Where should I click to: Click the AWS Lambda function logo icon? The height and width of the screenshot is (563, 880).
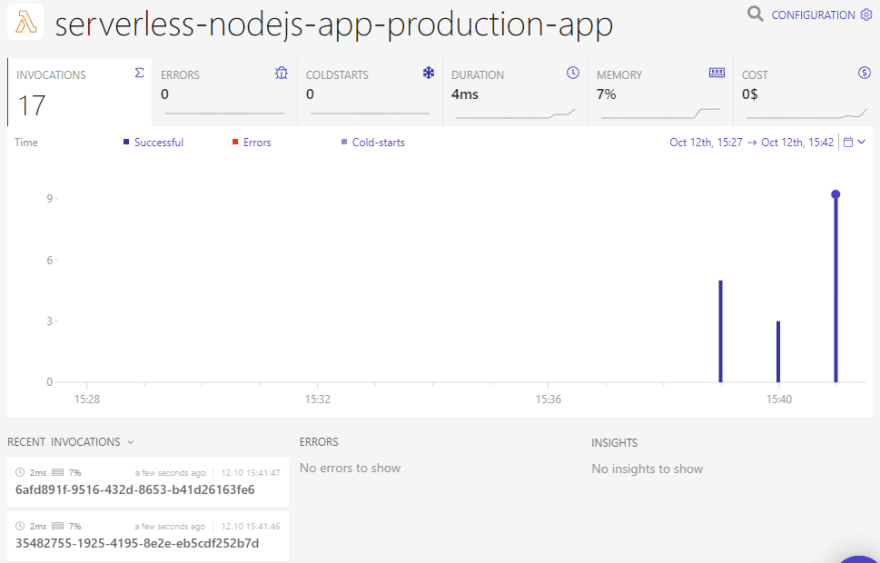pyautogui.click(x=25, y=22)
